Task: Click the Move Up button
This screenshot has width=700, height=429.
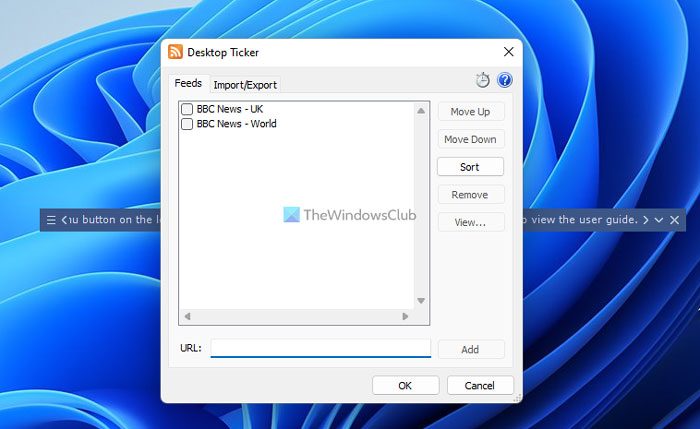Action: (x=471, y=112)
